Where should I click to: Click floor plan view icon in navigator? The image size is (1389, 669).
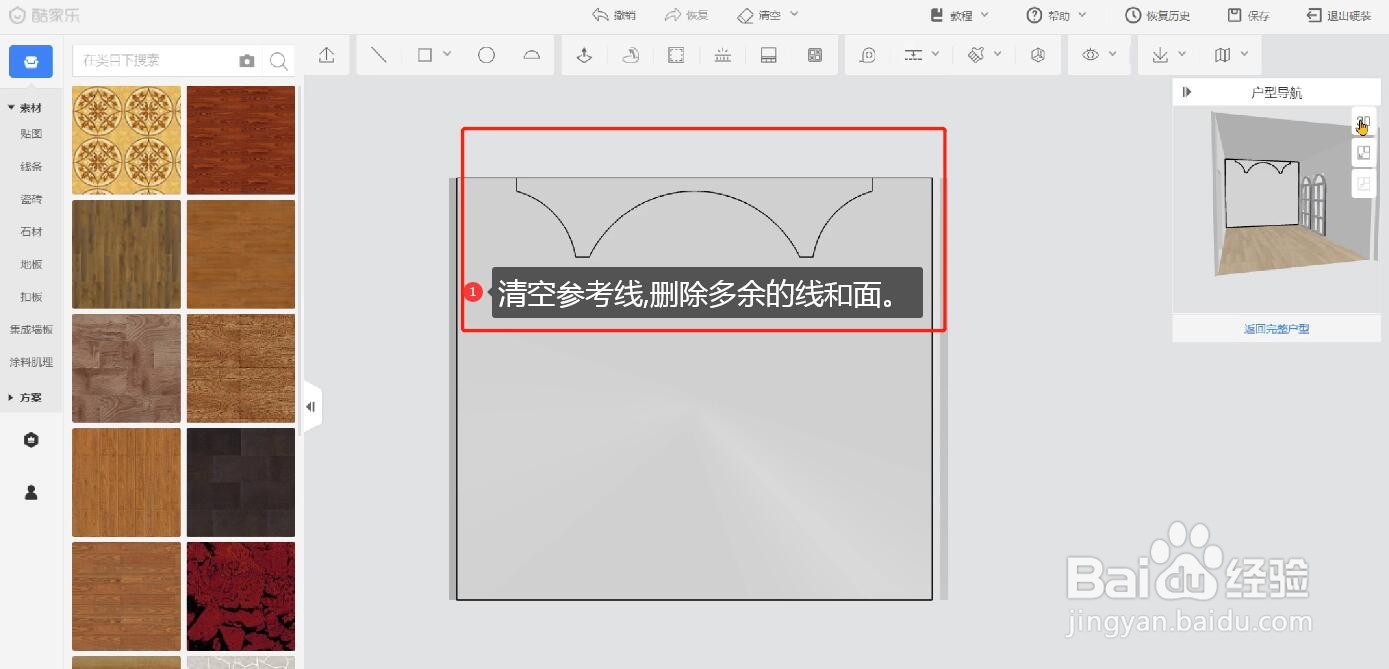[x=1363, y=153]
